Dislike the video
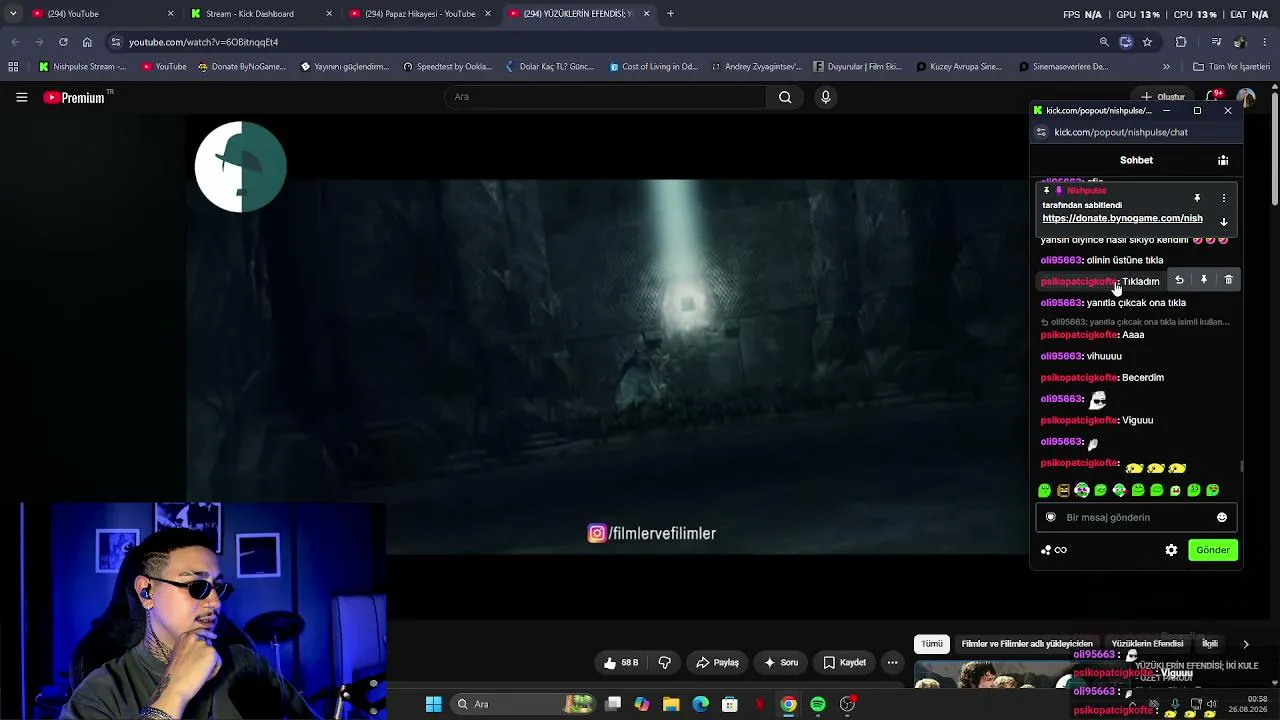The image size is (1280, 720). tap(664, 662)
